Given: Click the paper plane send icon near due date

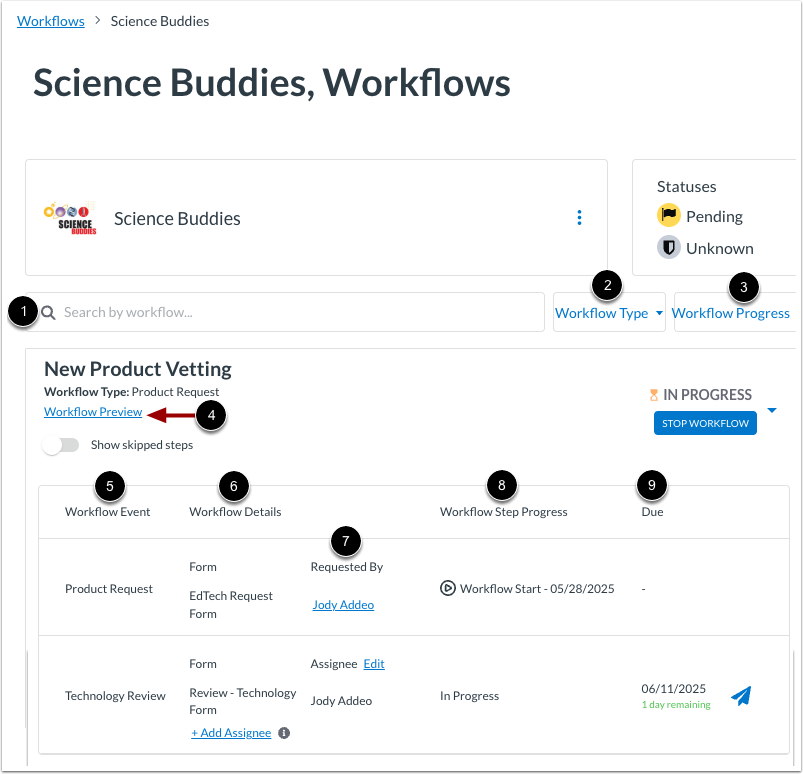Looking at the screenshot, I should click(x=740, y=695).
